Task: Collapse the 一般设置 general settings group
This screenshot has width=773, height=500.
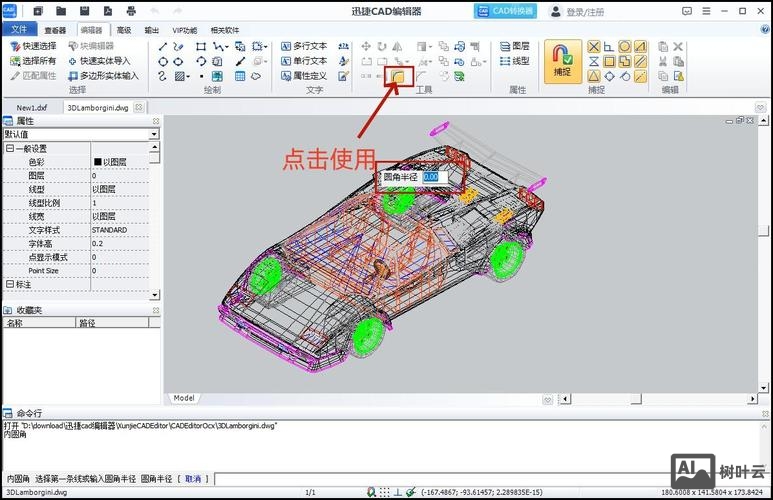Action: (10, 149)
